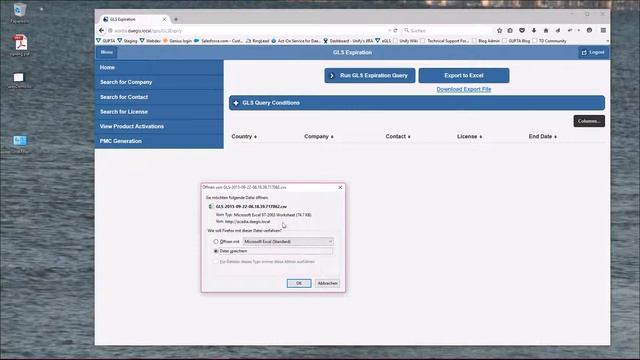Viewport: 640px width, 360px height.
Task: Tick the always-do-this-for-this-file-type checkbox
Action: click(x=216, y=262)
